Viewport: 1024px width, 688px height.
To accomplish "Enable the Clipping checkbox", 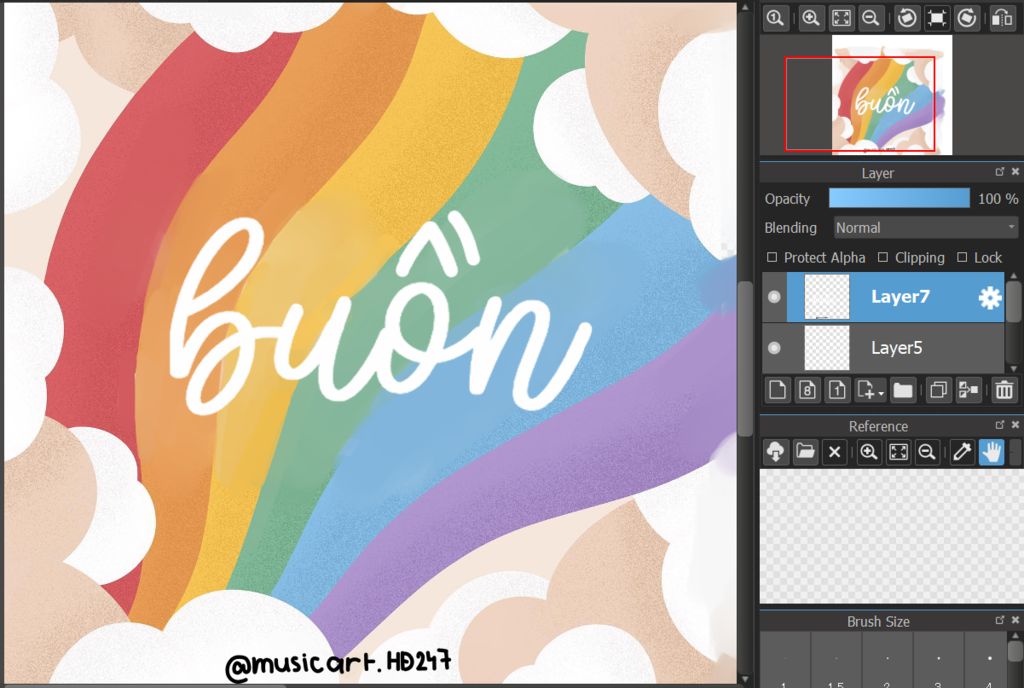I will 883,257.
